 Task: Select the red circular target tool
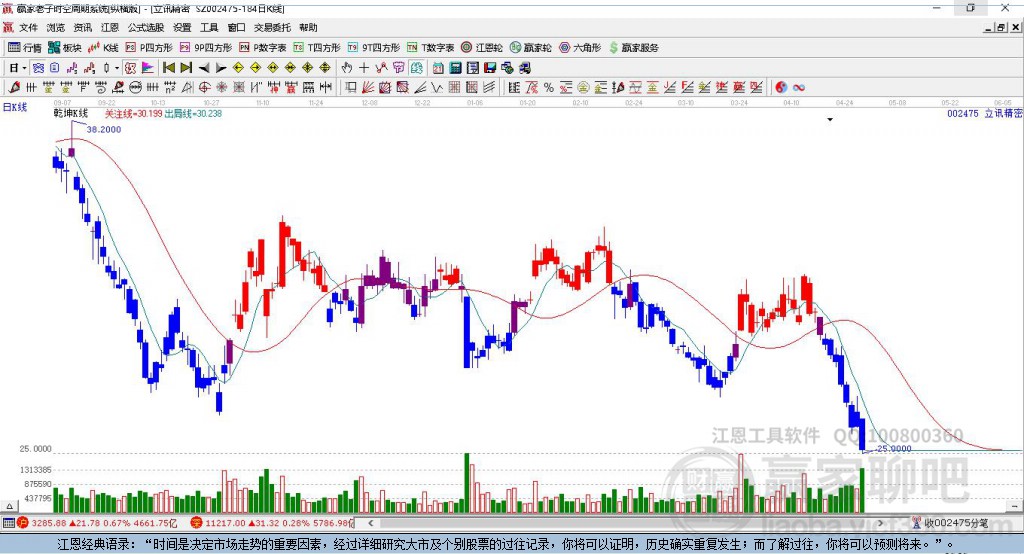[204, 88]
